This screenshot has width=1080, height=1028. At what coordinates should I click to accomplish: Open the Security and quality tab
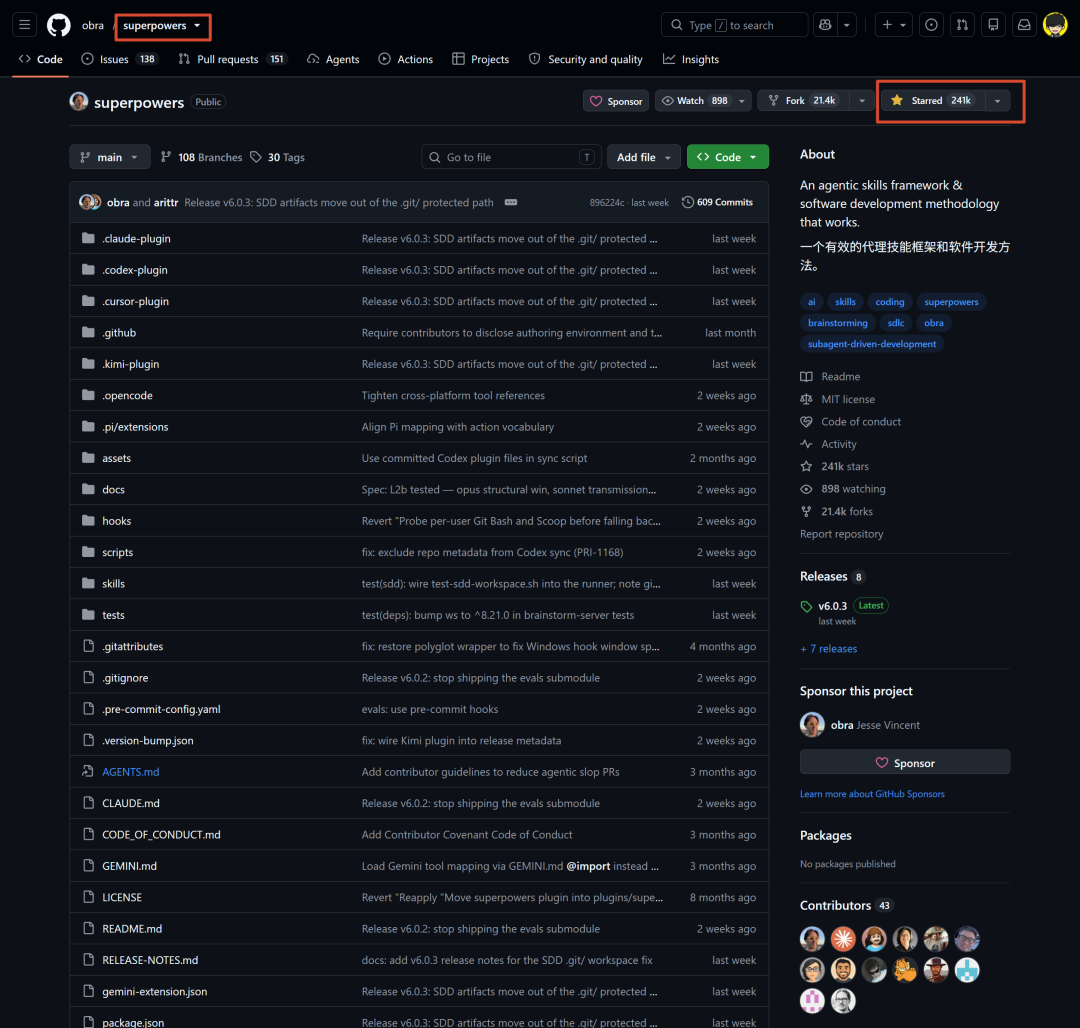coord(585,59)
